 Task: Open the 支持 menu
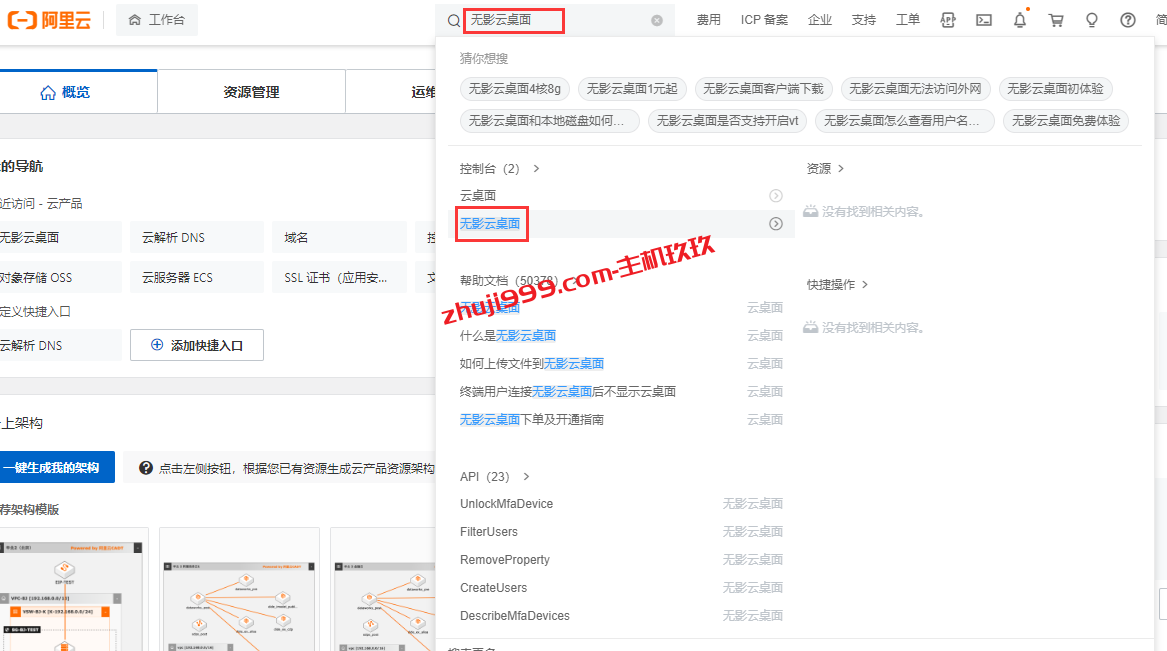(x=863, y=20)
